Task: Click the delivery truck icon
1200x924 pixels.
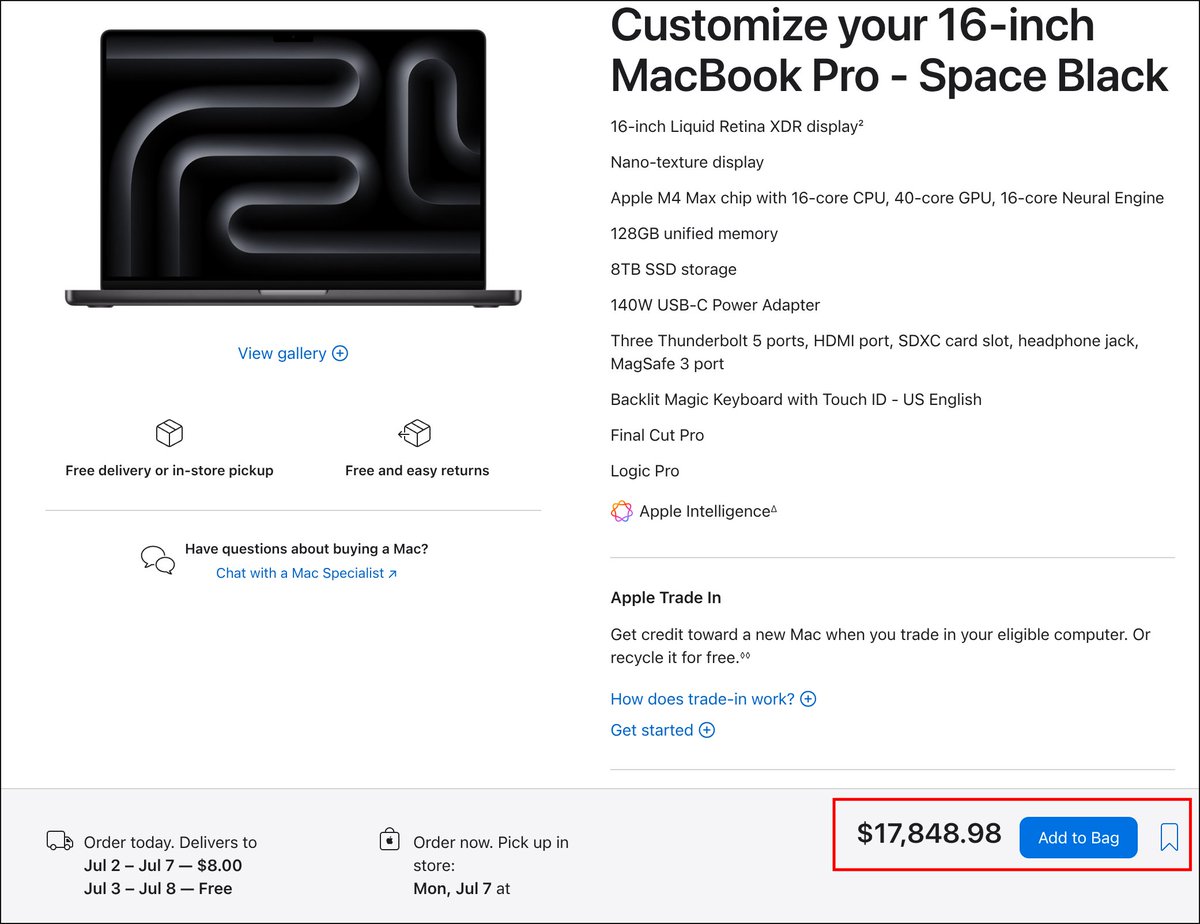Action: [x=60, y=841]
